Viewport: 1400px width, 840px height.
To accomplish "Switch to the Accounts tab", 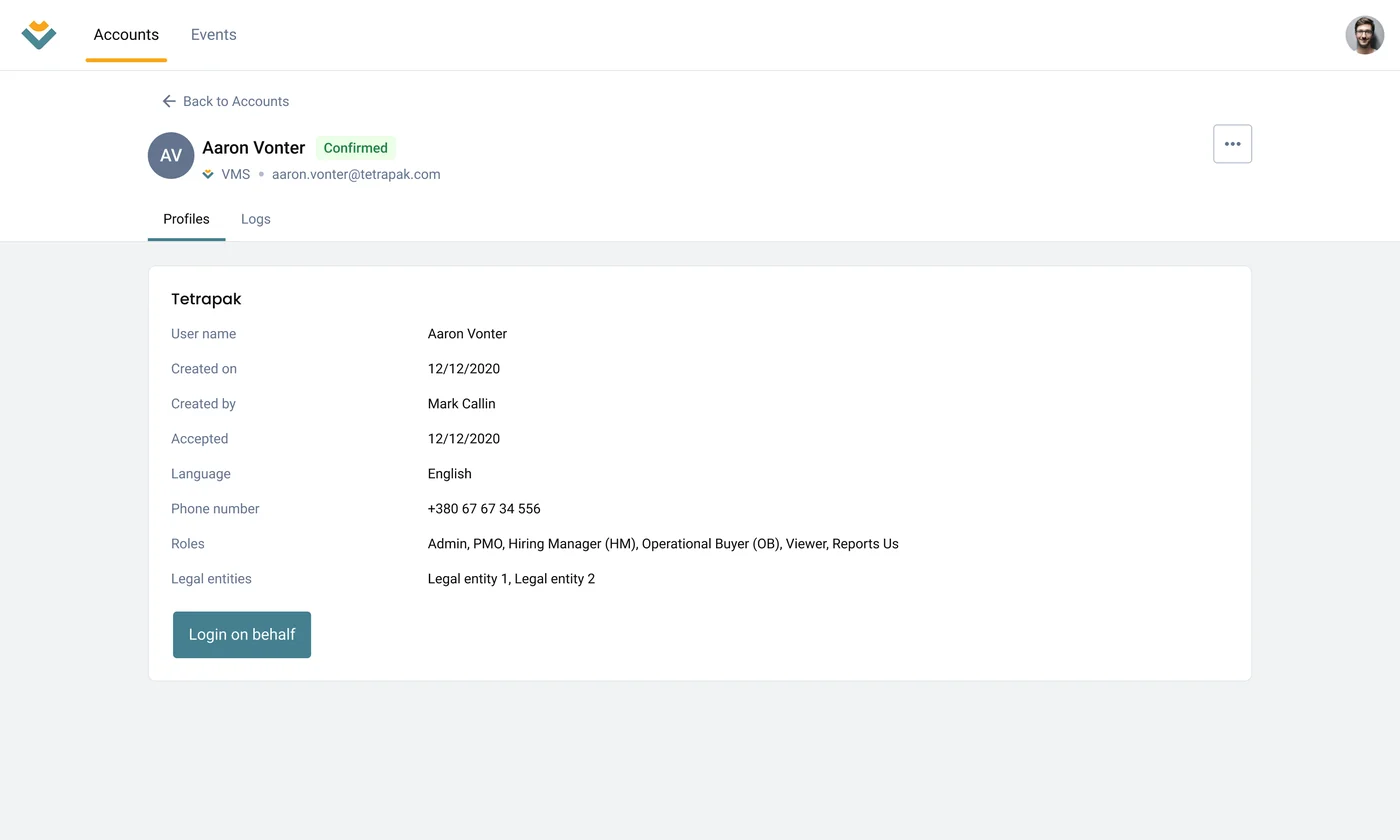I will [126, 35].
